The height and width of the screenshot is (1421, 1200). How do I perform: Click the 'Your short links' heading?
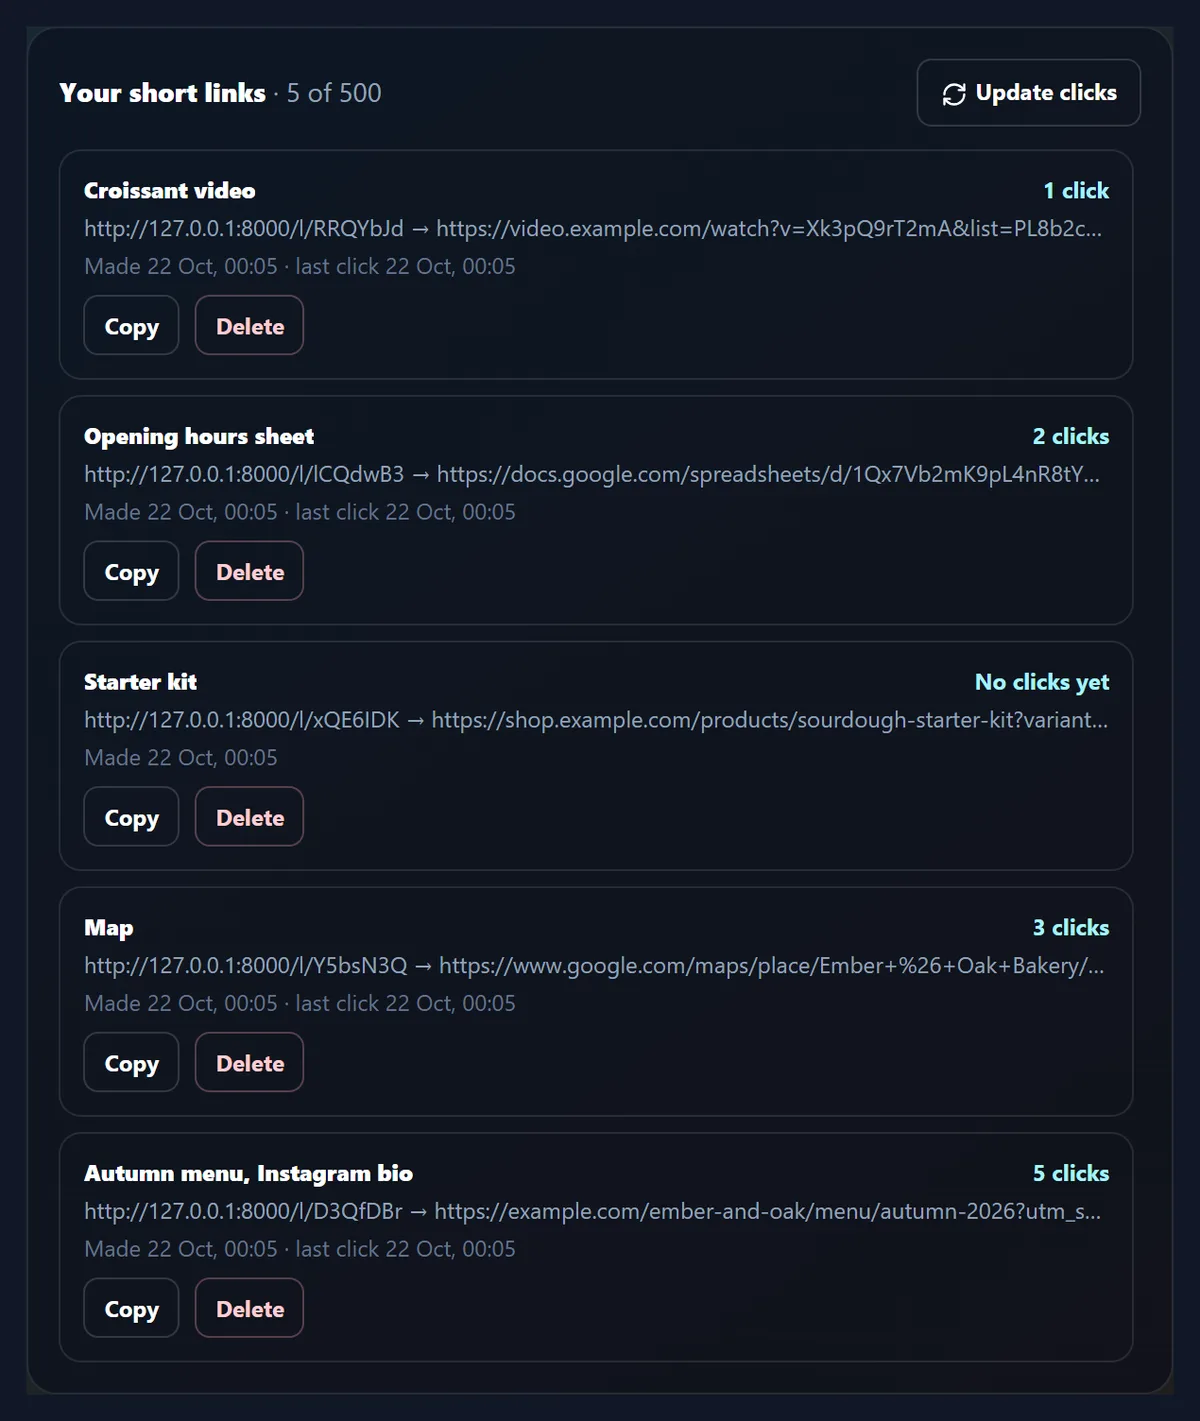tap(163, 93)
